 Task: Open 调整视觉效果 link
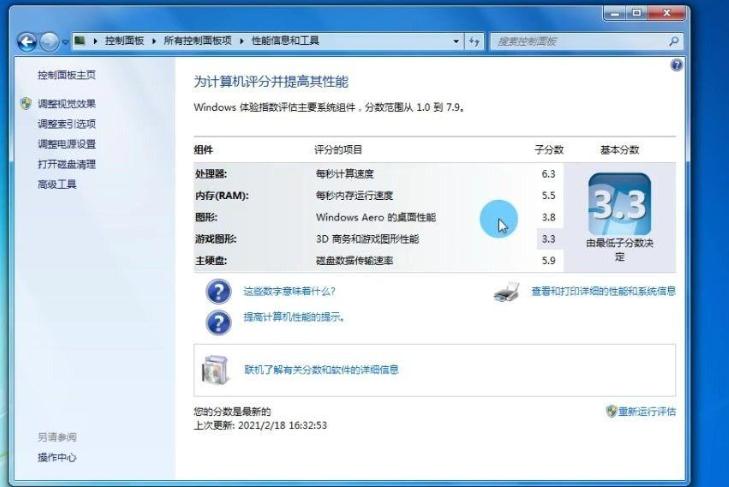[x=66, y=104]
